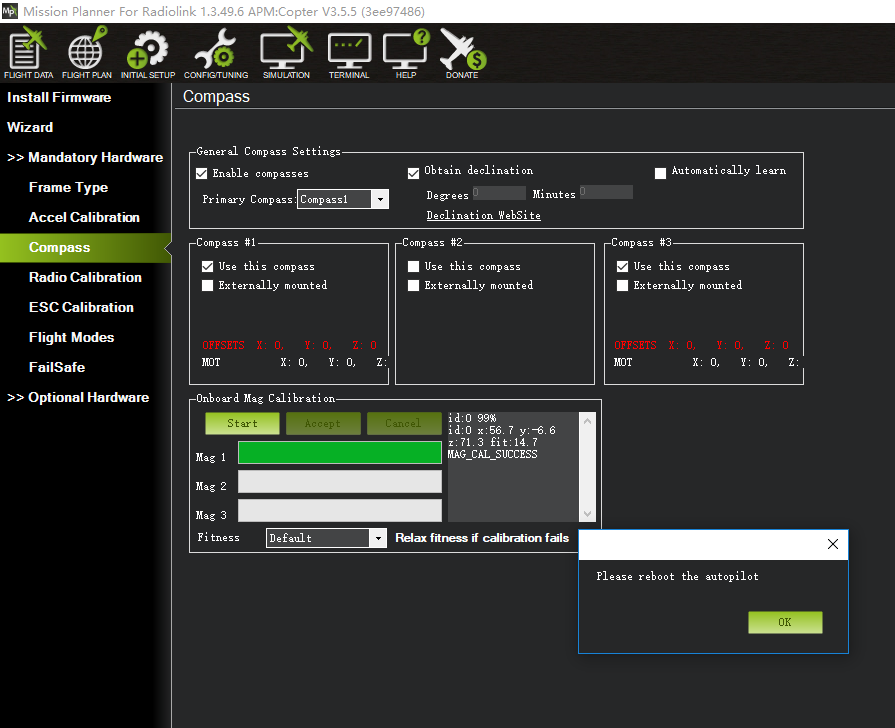
Task: Click the green Mag 1 progress bar
Action: coord(339,453)
